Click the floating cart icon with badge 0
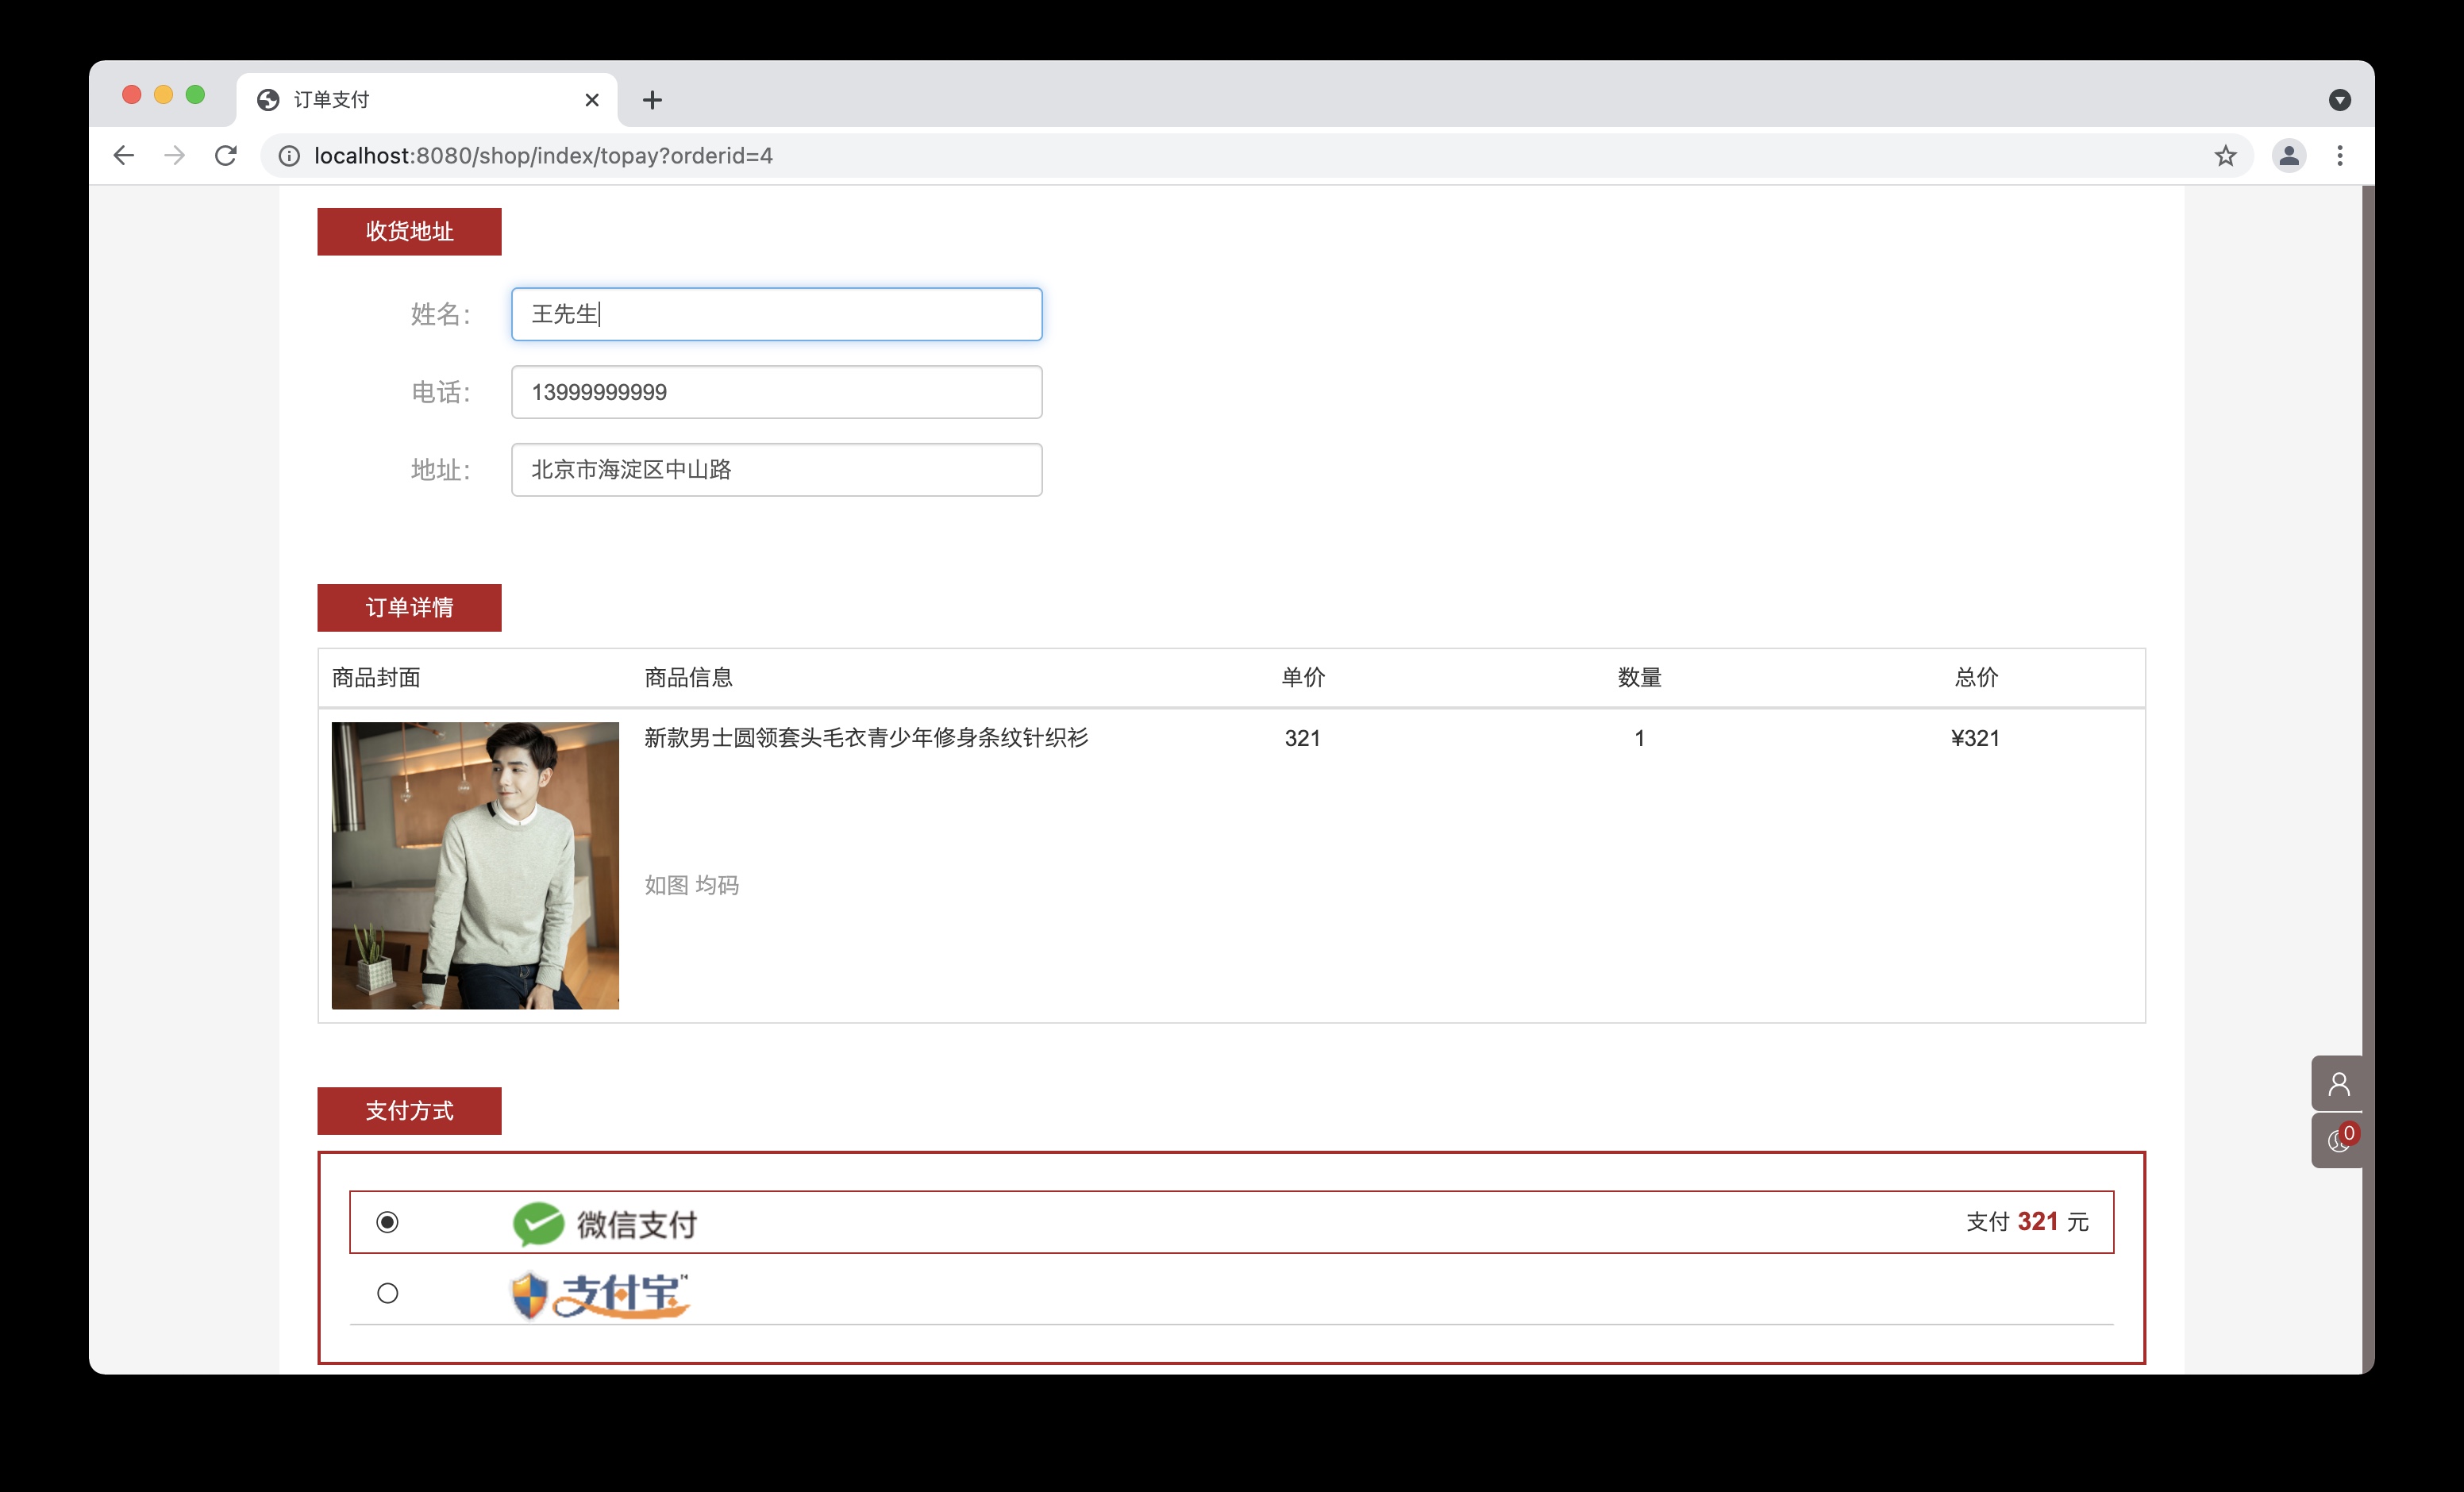Screen dimensions: 2464x1492 pyautogui.click(x=2338, y=1141)
